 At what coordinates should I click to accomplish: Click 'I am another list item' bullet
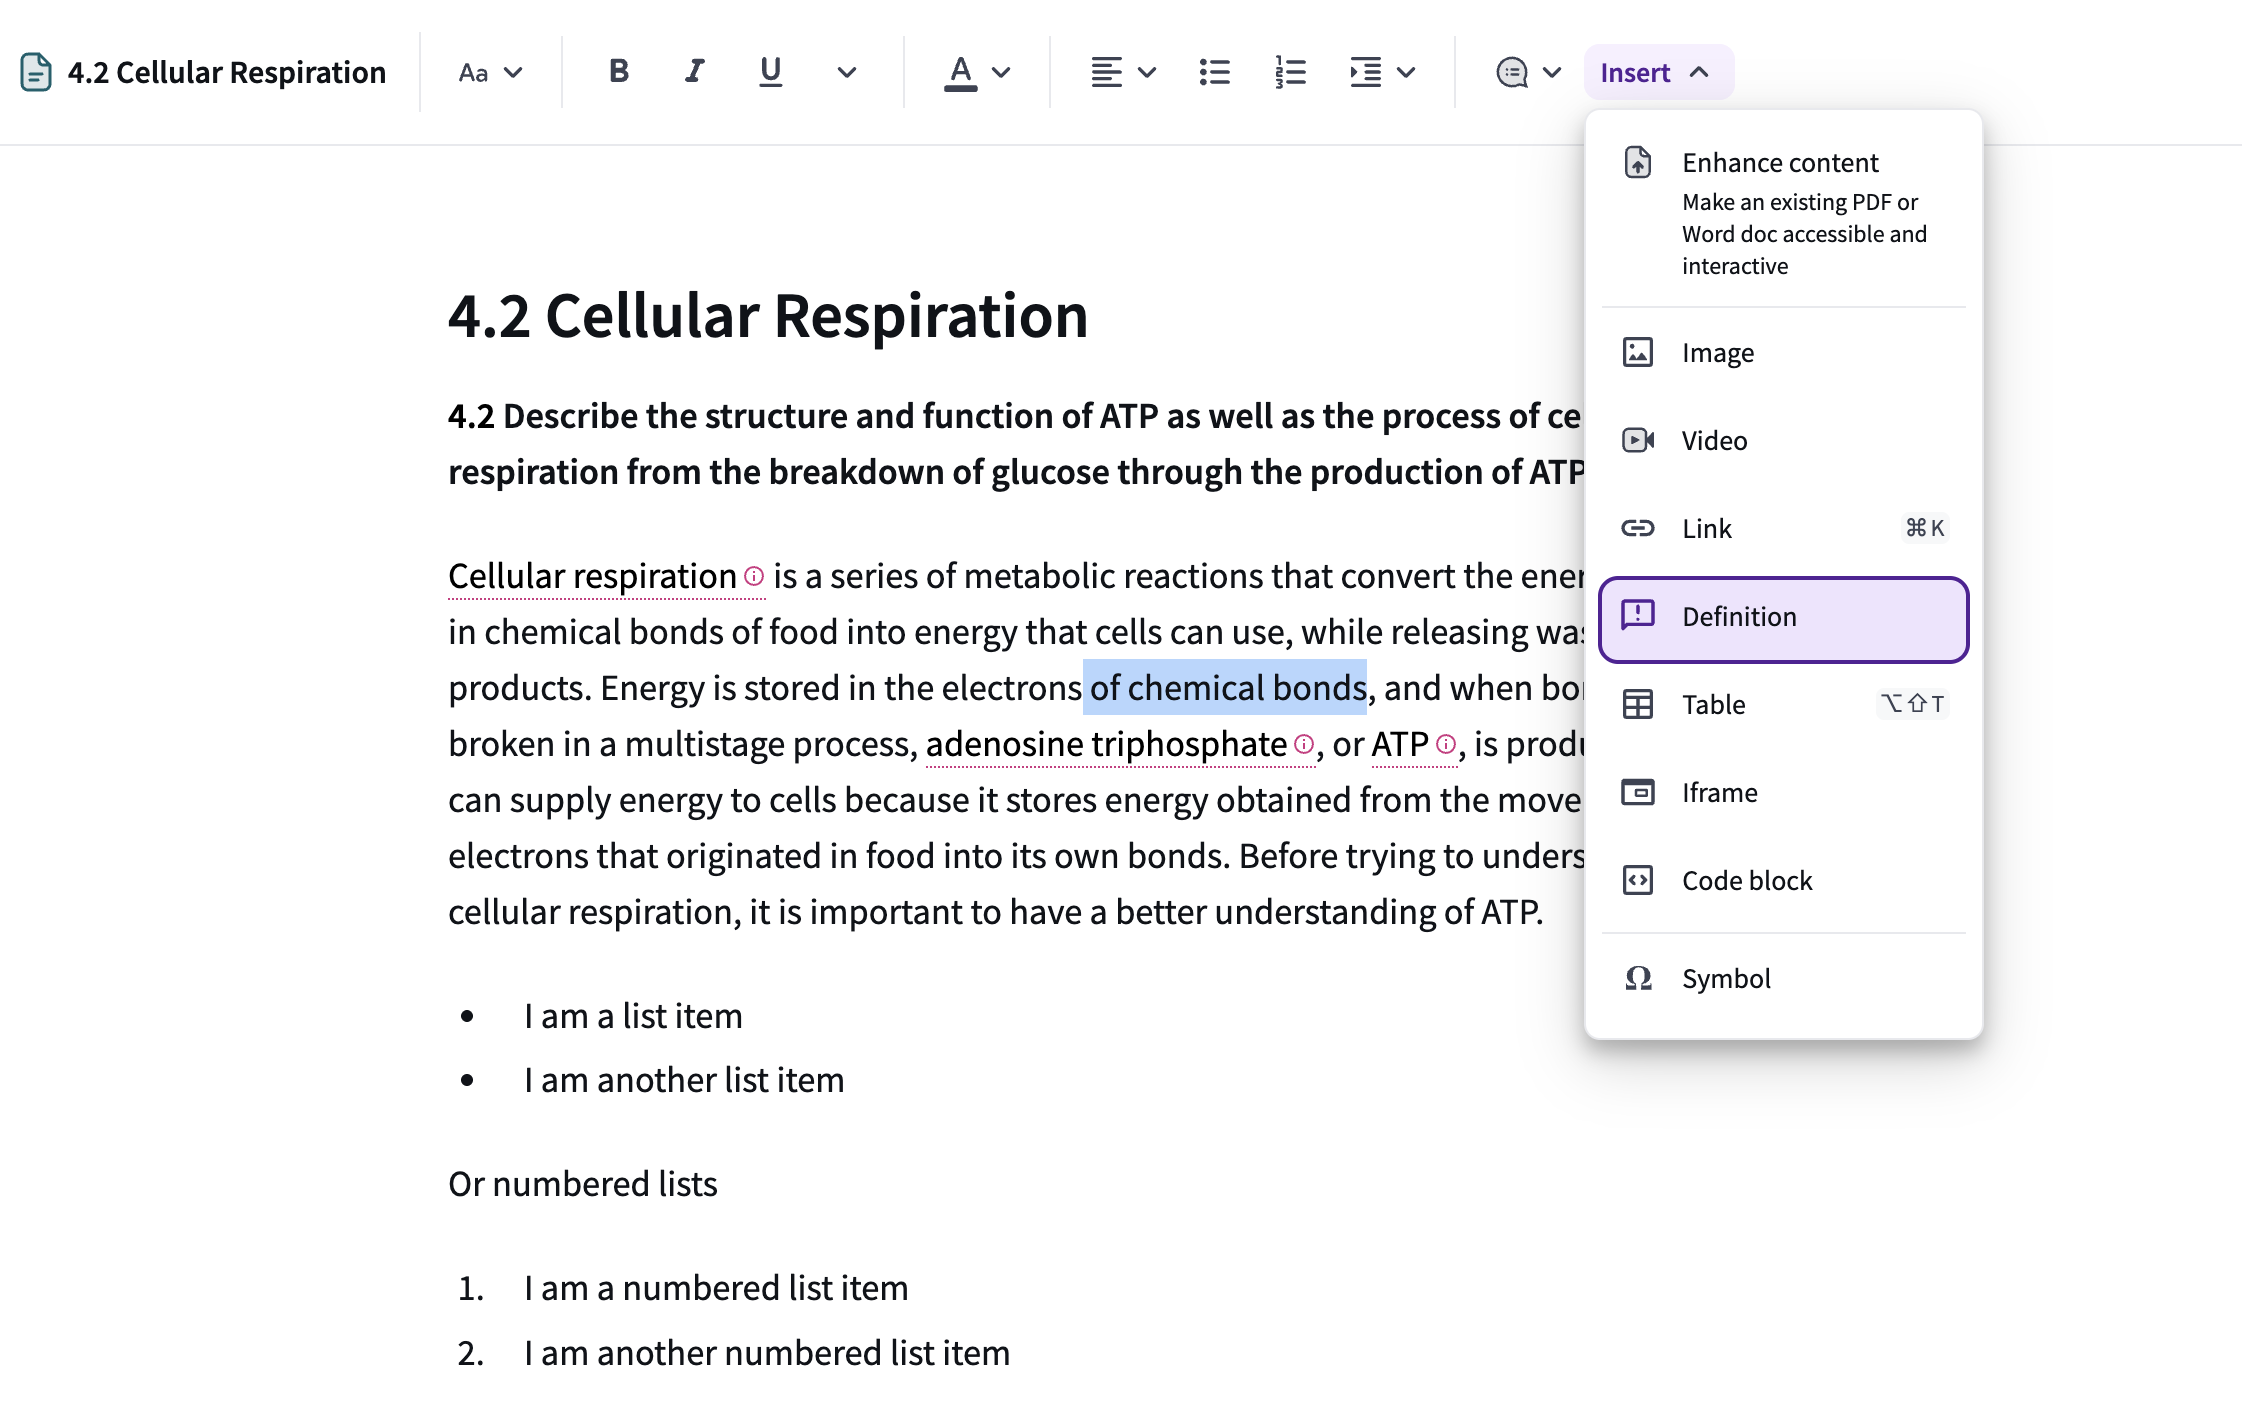click(x=684, y=1080)
